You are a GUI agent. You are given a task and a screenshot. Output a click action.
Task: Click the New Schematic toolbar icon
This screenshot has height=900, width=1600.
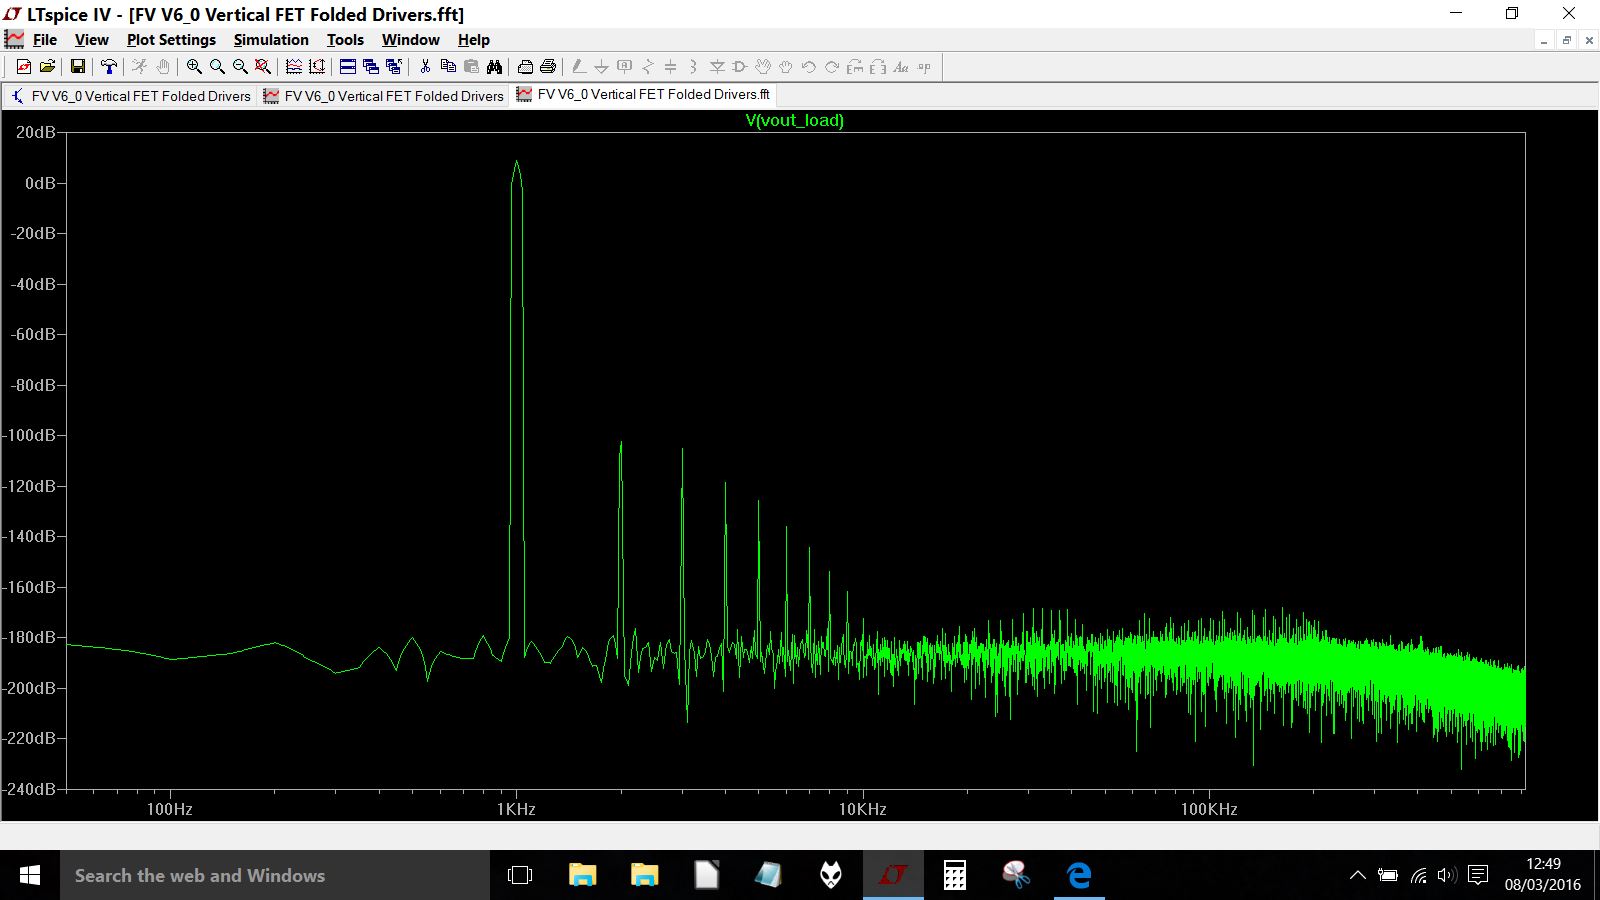point(23,67)
